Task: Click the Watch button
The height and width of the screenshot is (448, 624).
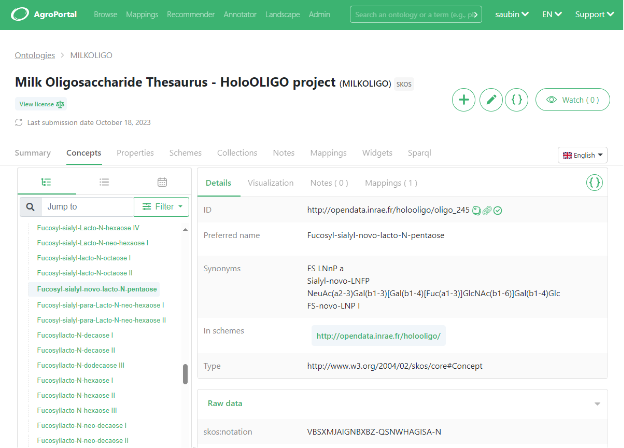Action: [x=573, y=100]
